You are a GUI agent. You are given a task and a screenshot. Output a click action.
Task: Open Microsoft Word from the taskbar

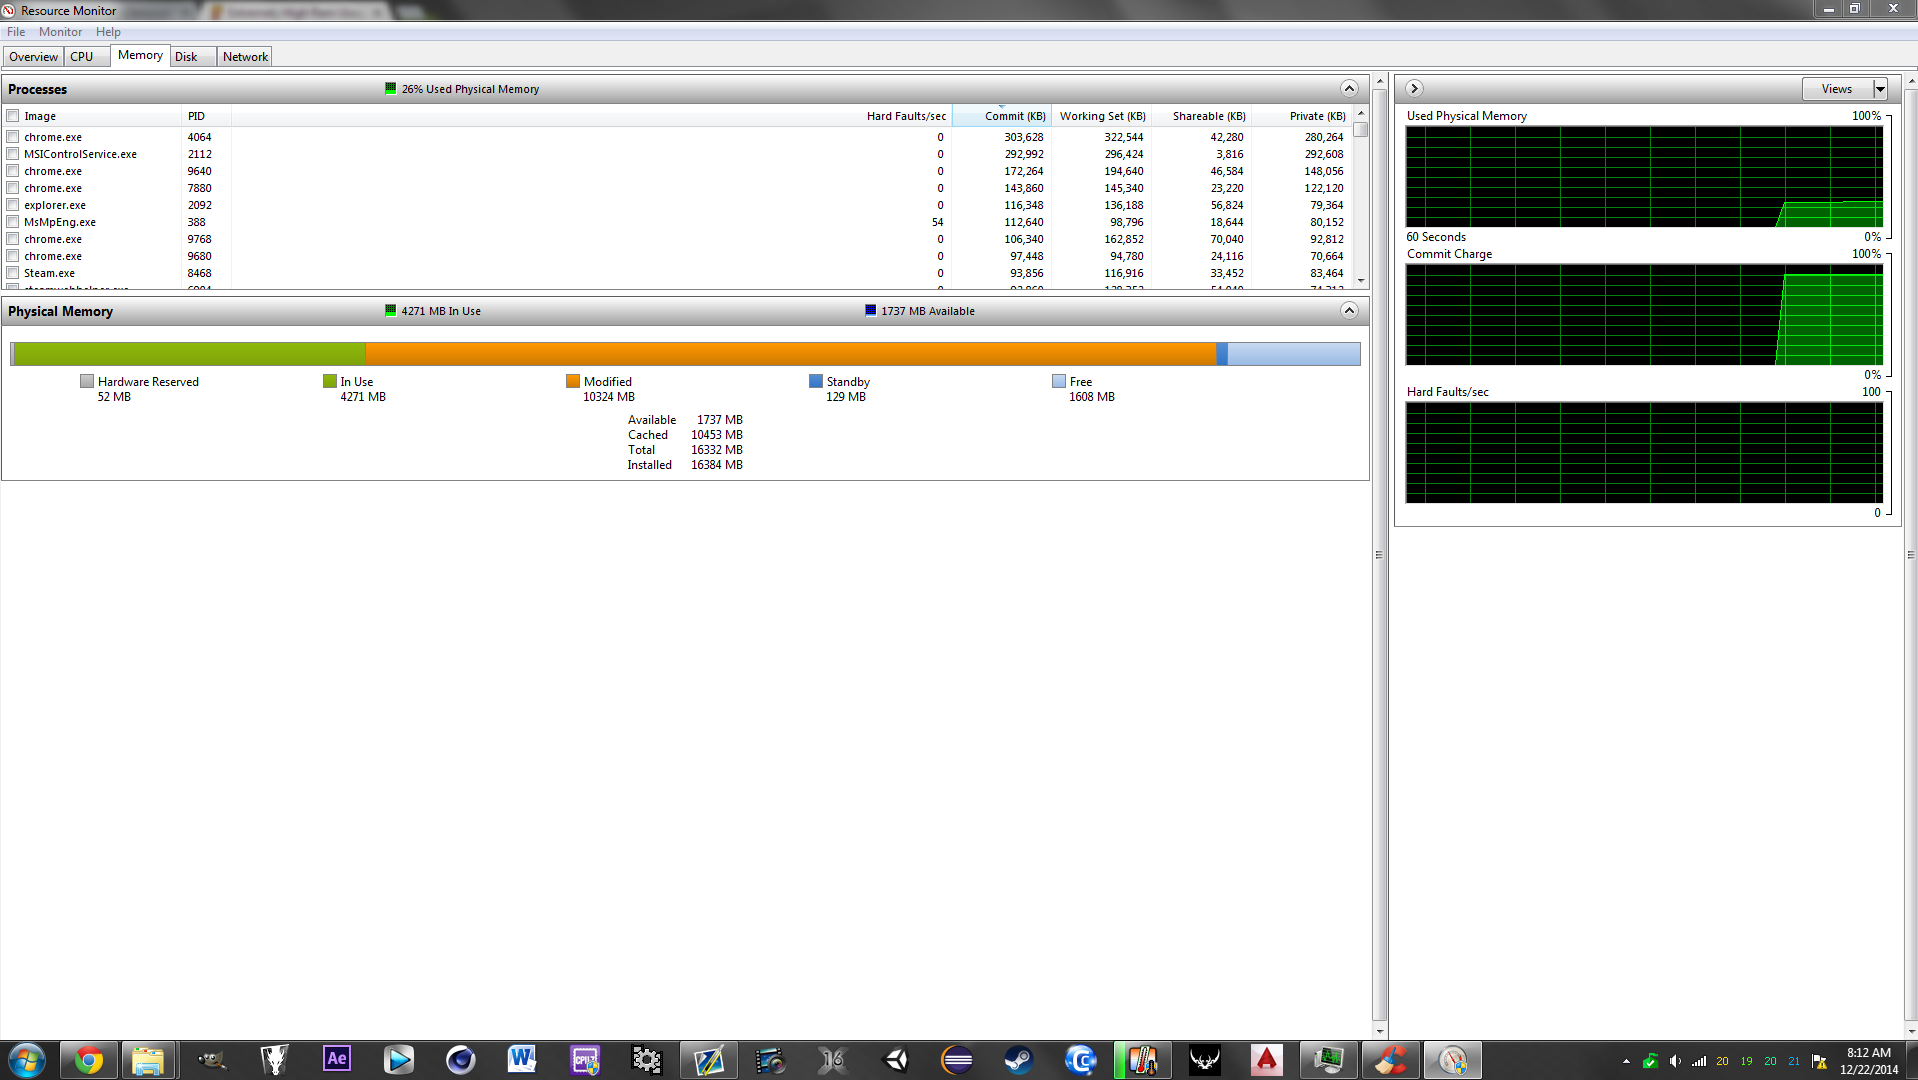(522, 1060)
